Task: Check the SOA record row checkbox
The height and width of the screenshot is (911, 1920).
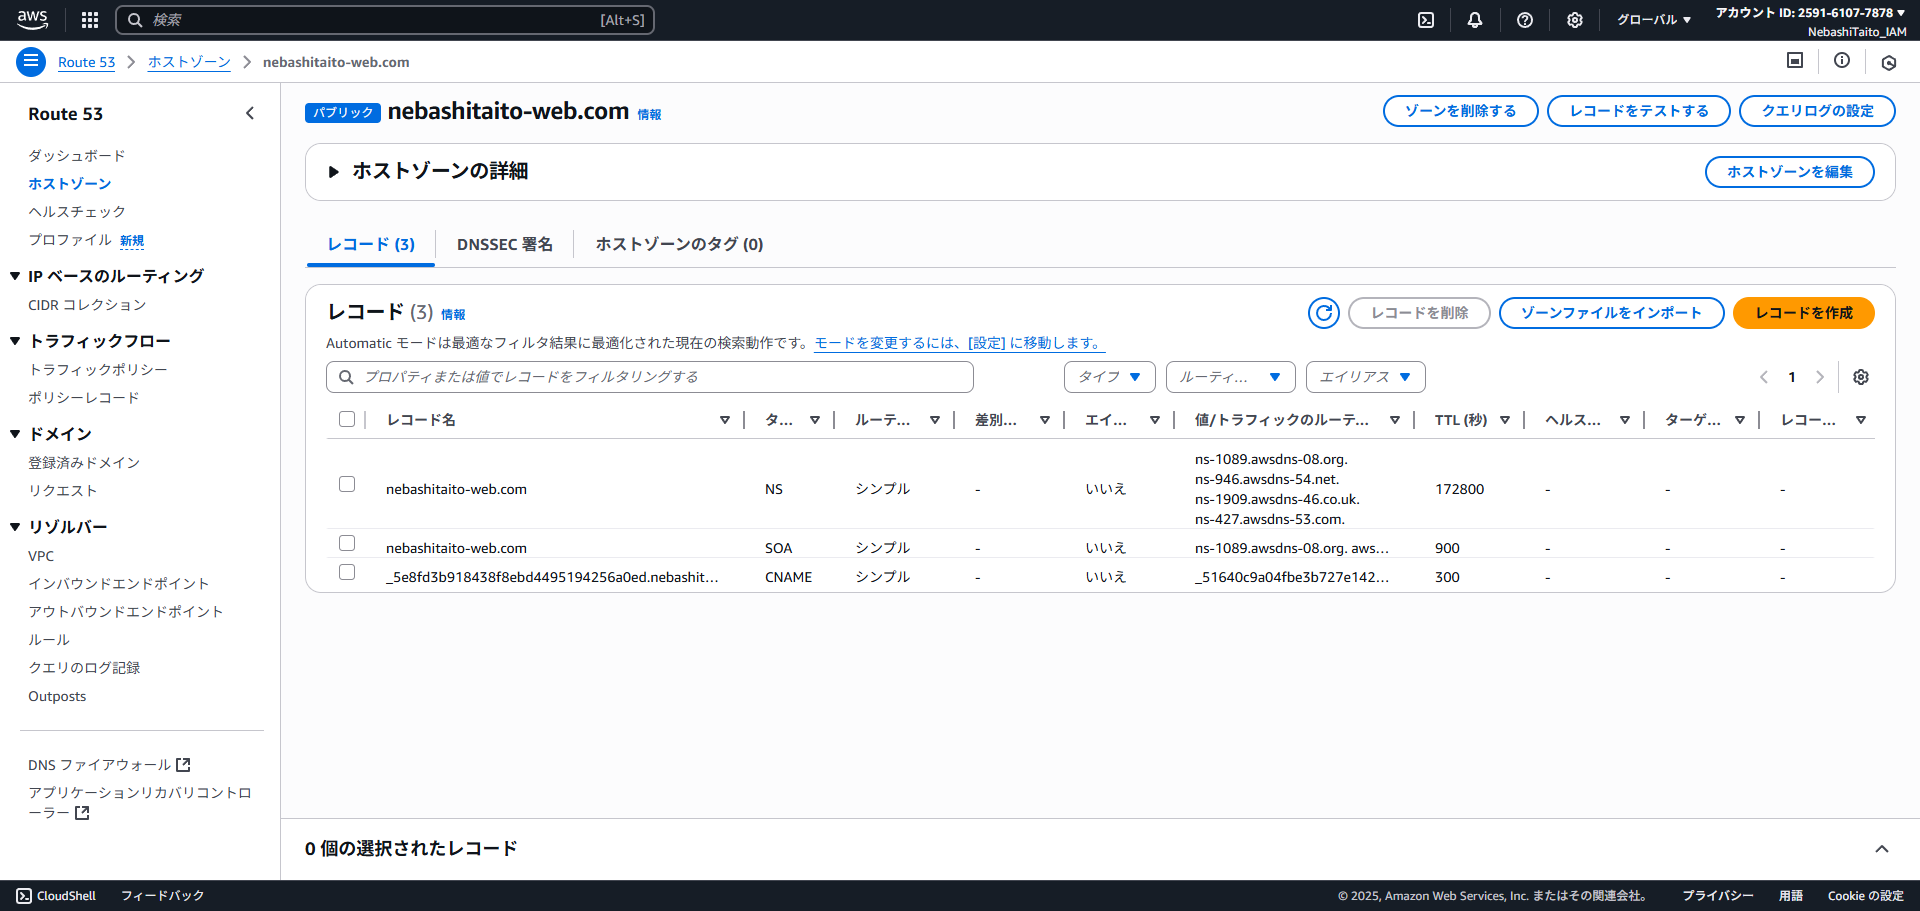Action: pos(347,543)
